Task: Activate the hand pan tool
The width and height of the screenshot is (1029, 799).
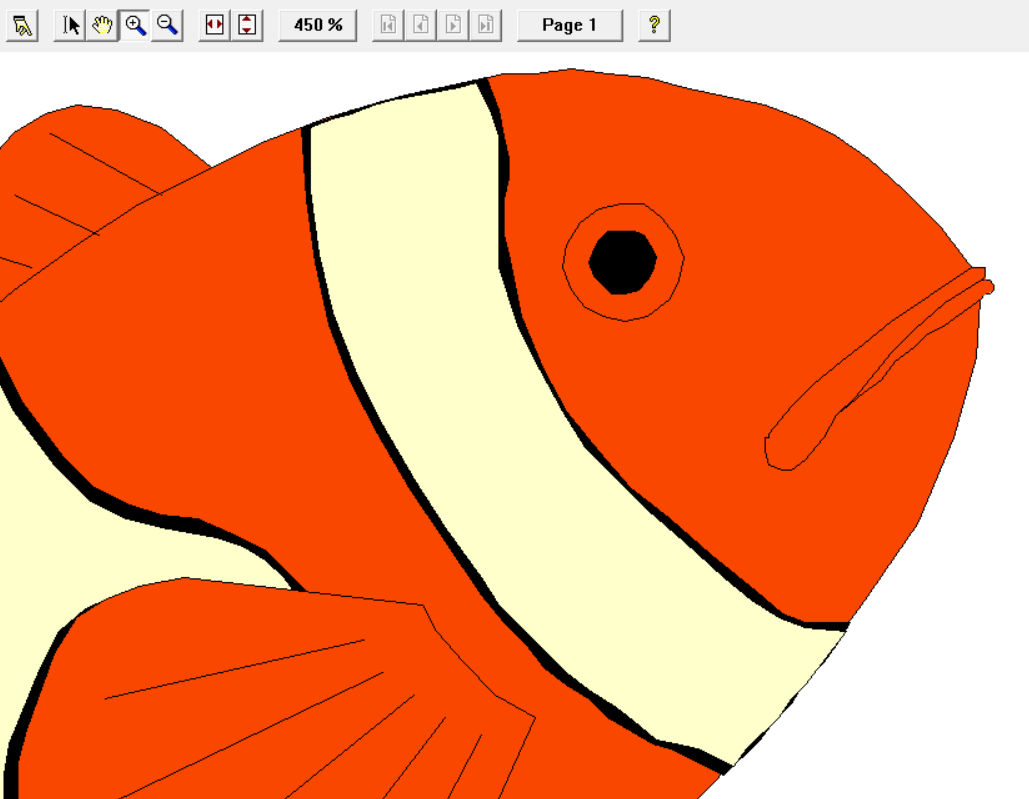Action: pyautogui.click(x=102, y=26)
